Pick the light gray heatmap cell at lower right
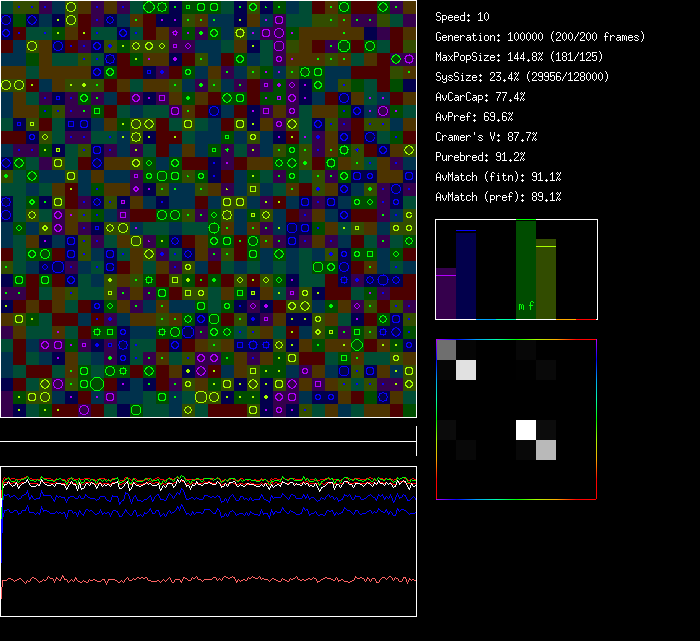Image resolution: width=700 pixels, height=641 pixels. click(x=546, y=450)
